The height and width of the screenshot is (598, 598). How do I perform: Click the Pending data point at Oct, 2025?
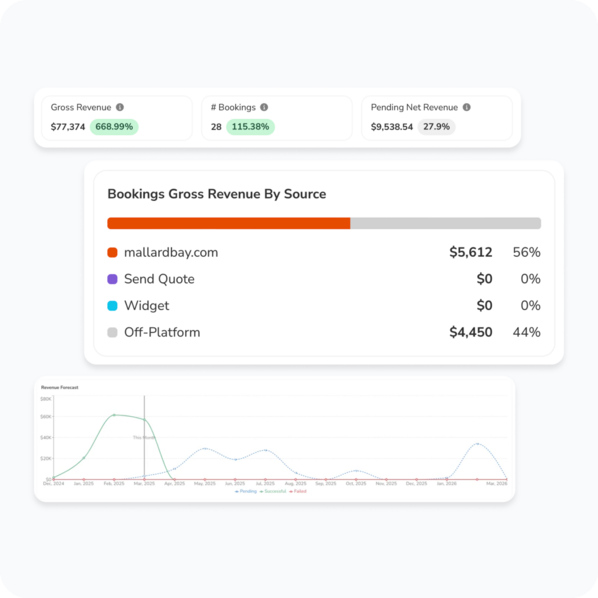(x=356, y=471)
